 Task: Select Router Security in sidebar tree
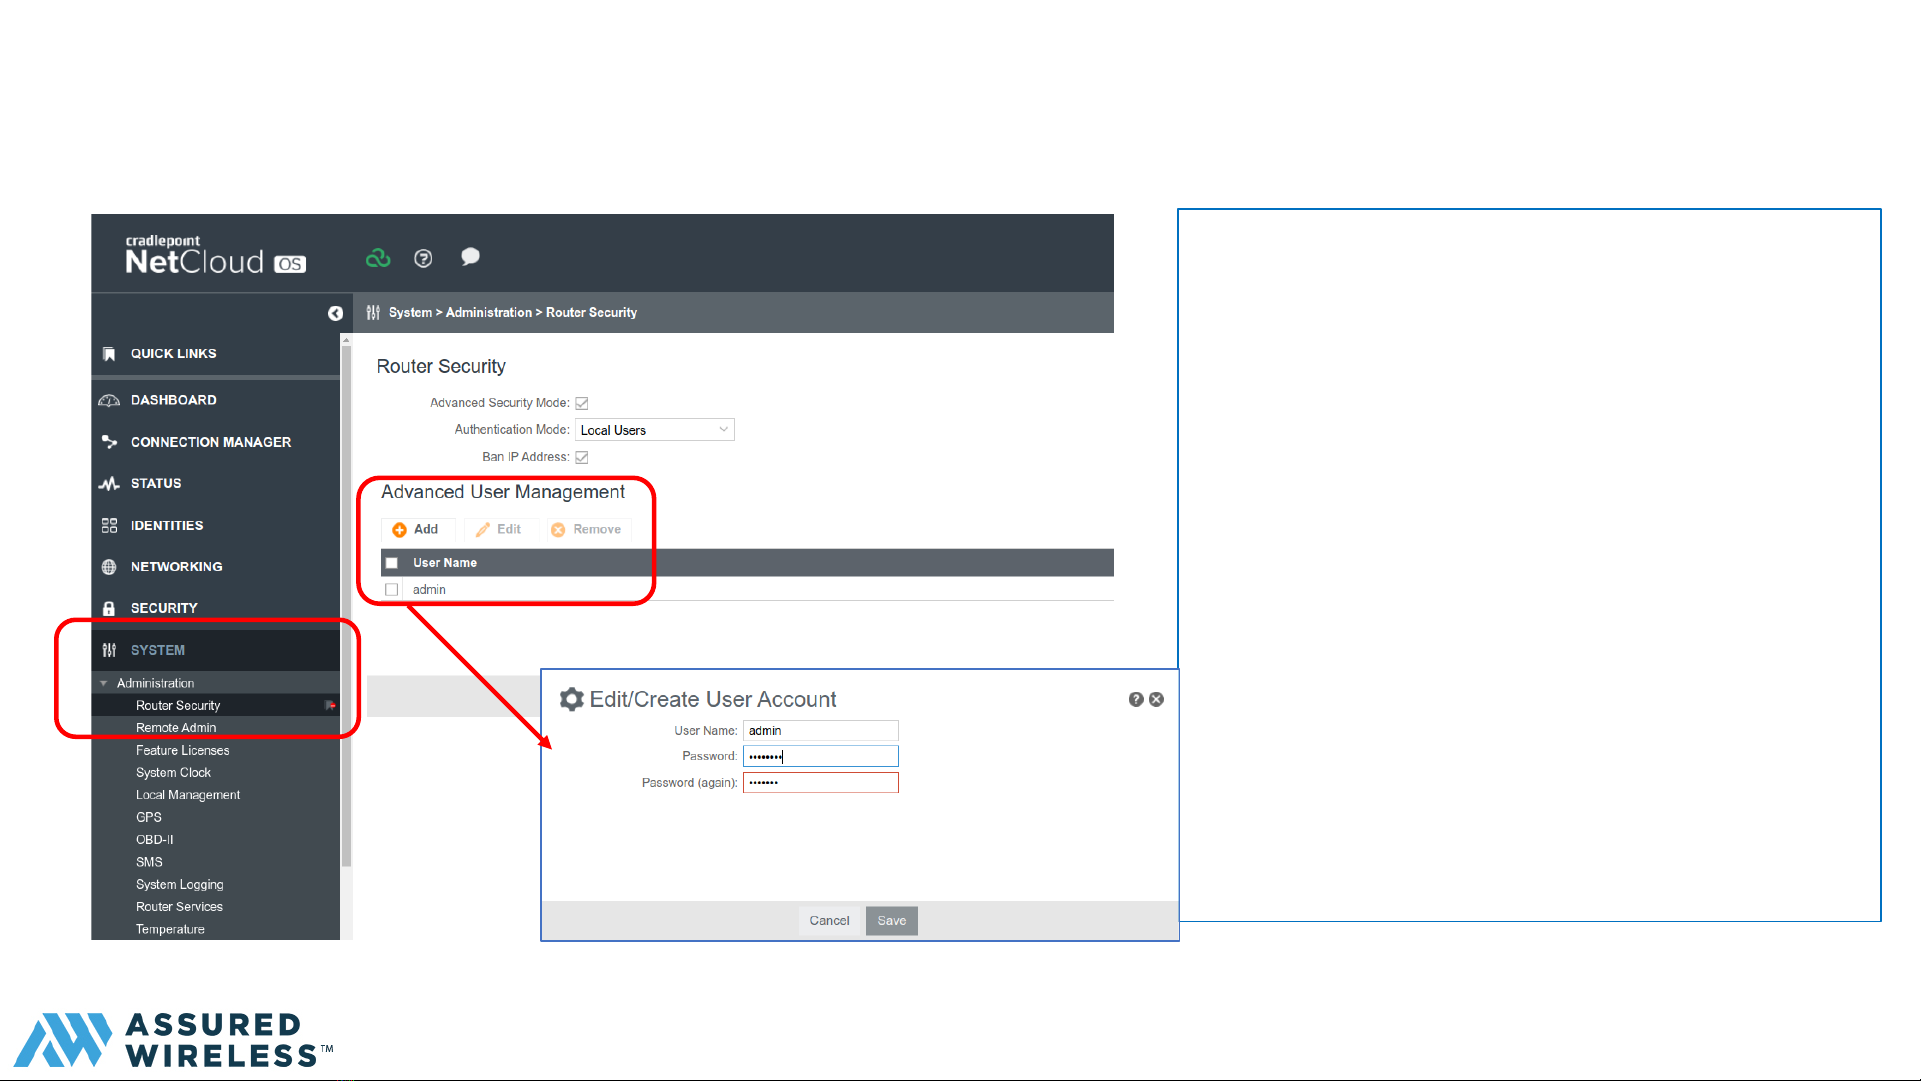[178, 705]
